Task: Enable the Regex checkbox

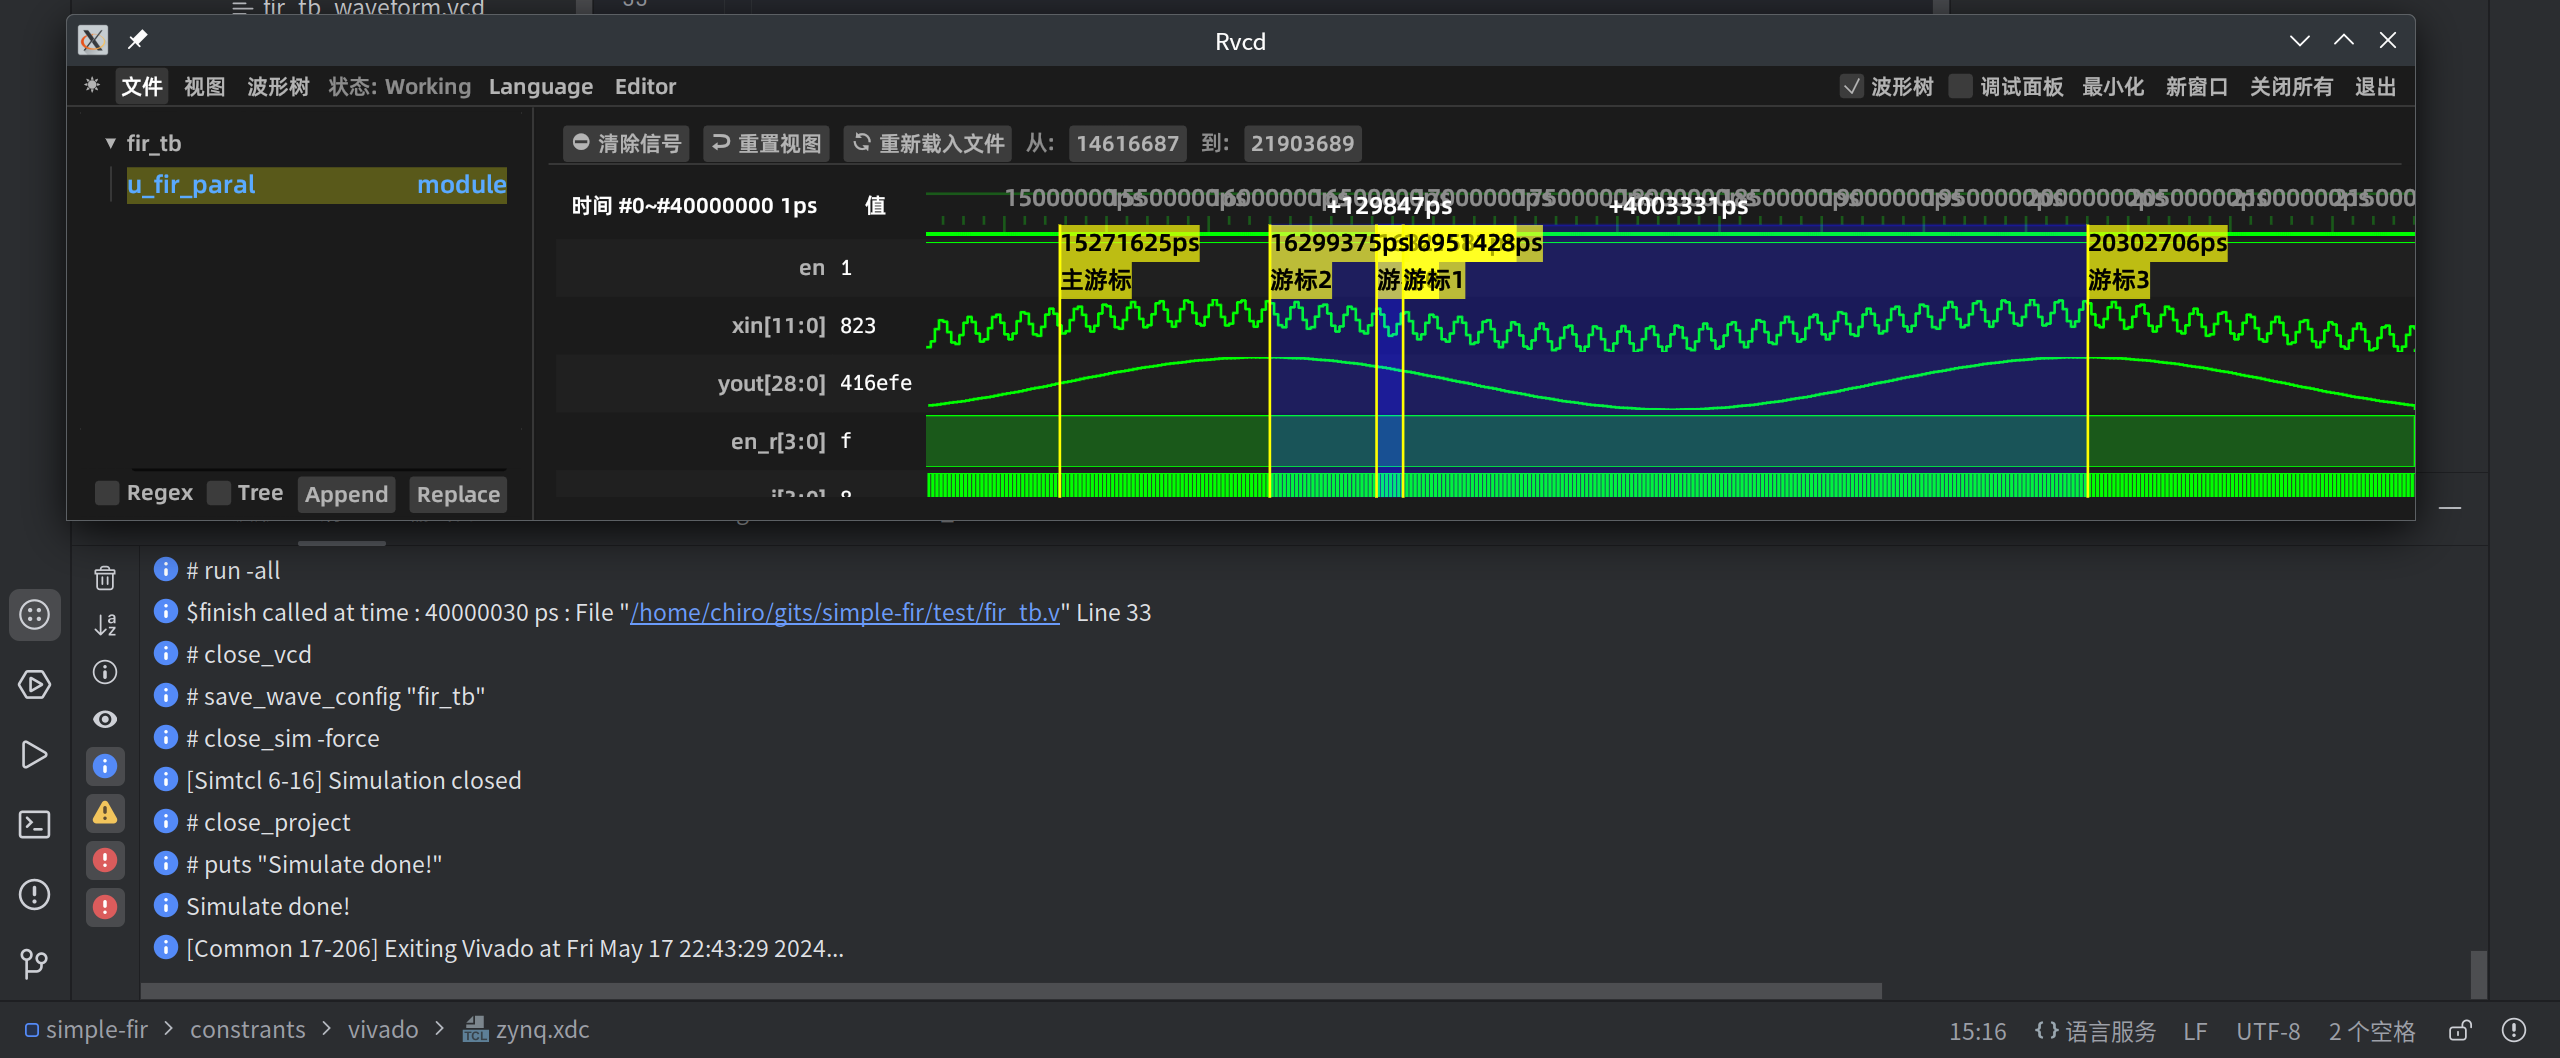Action: coord(107,493)
